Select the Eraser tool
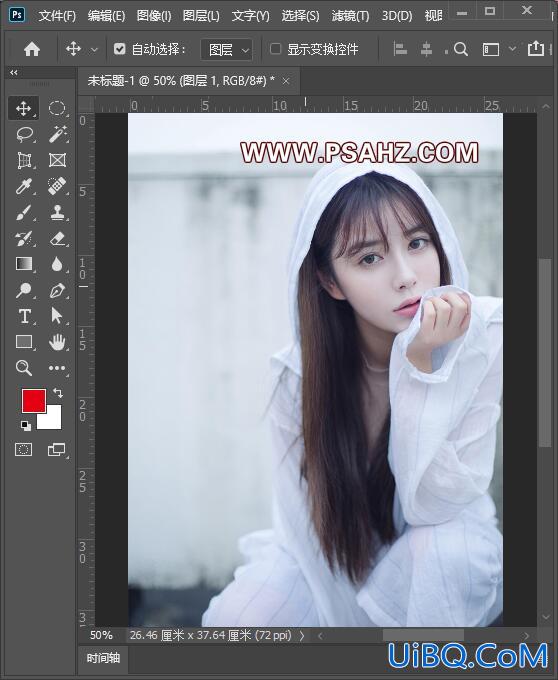This screenshot has height=680, width=558. (57, 239)
